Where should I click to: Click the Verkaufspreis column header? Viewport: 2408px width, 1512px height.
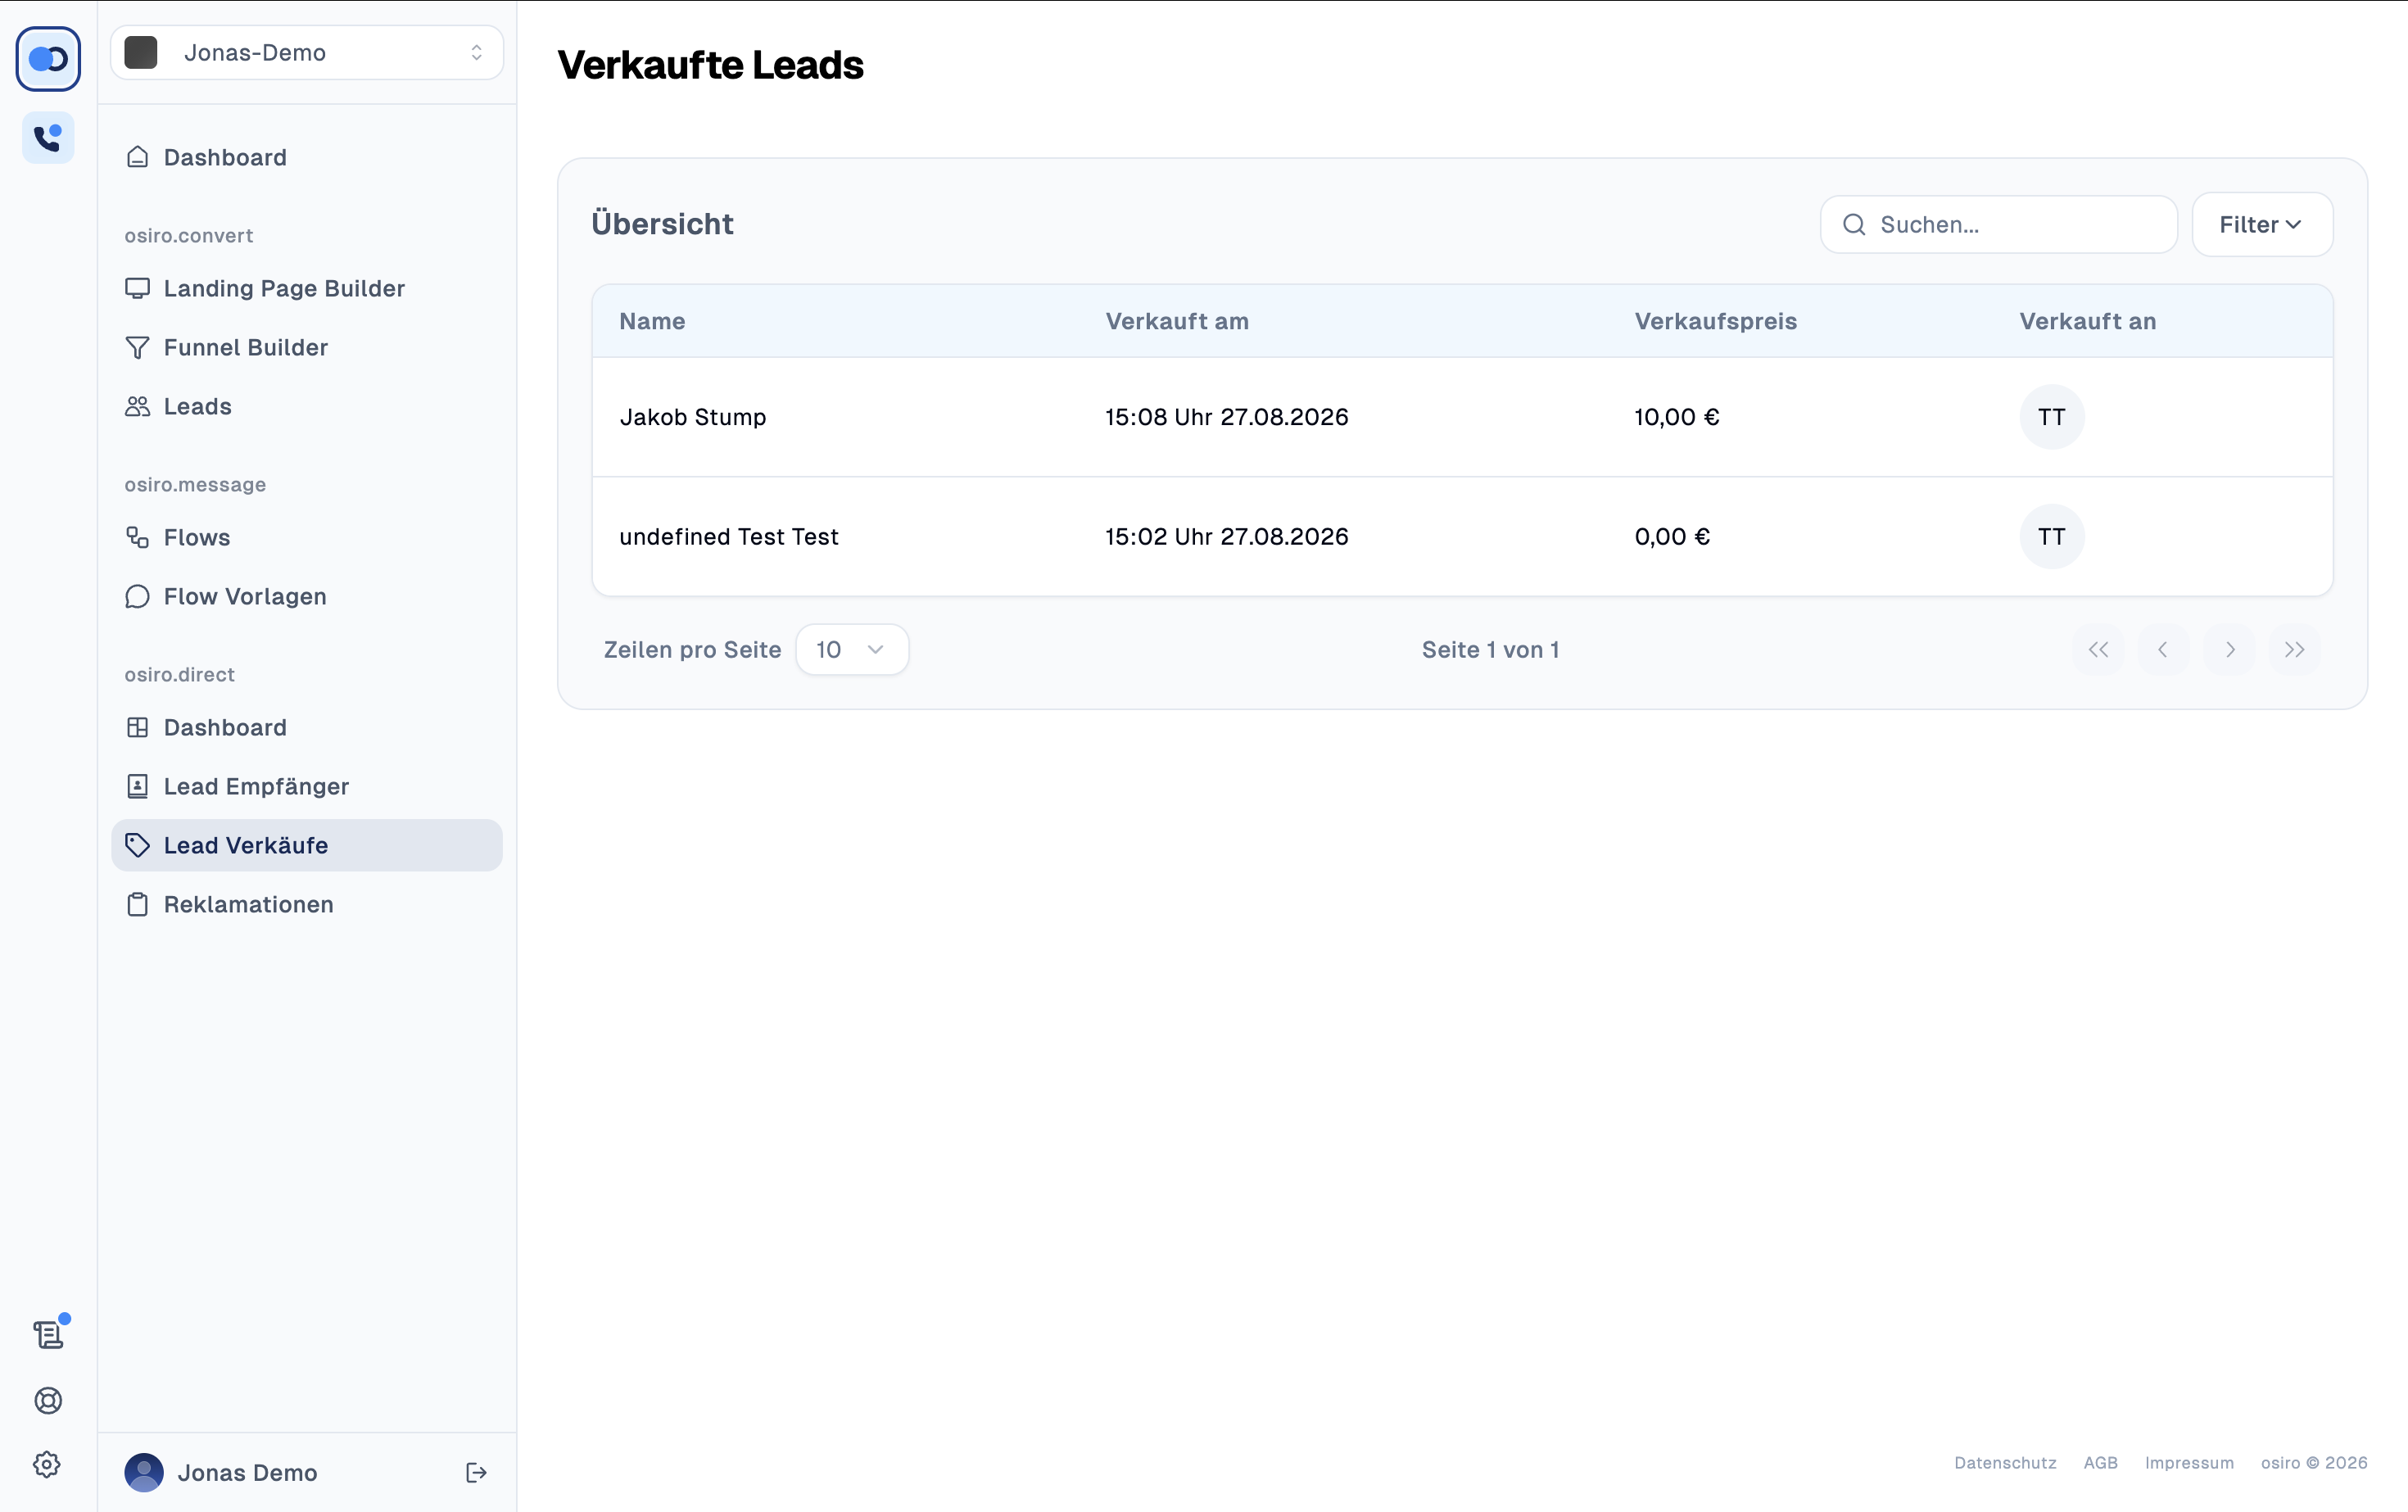pyautogui.click(x=1715, y=322)
